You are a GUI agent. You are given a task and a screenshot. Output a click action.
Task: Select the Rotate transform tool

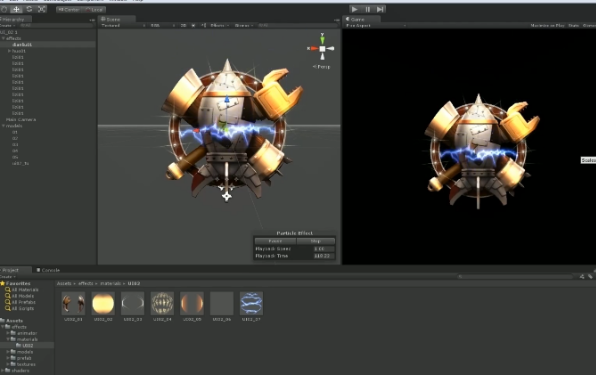pos(29,9)
